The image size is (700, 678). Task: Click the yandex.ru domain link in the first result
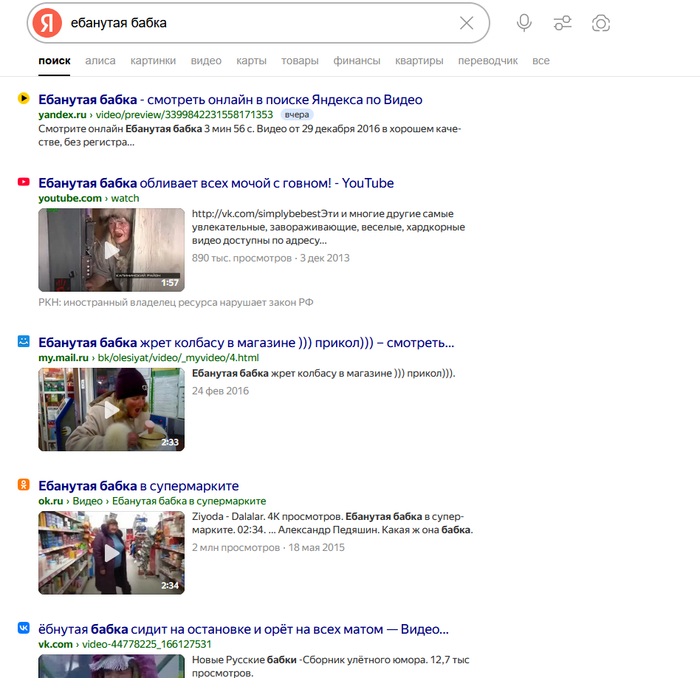tap(62, 115)
